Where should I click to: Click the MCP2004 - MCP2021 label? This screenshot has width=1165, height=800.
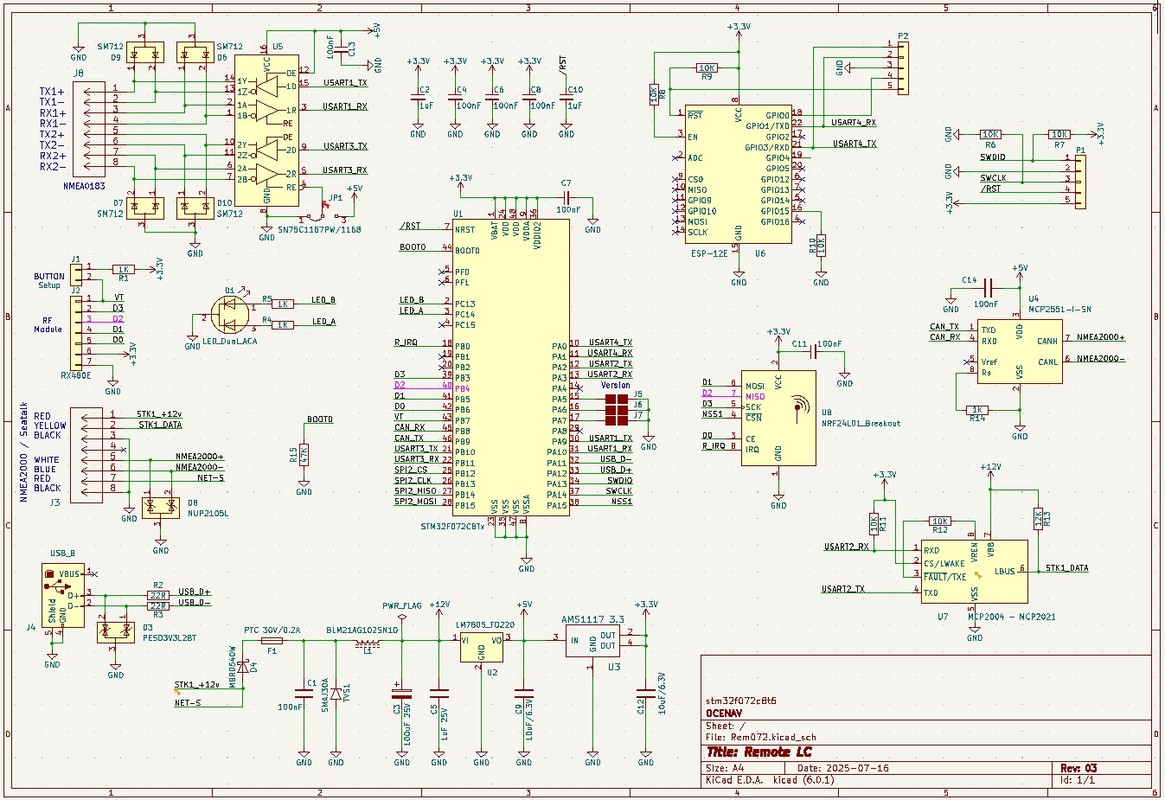1011,617
